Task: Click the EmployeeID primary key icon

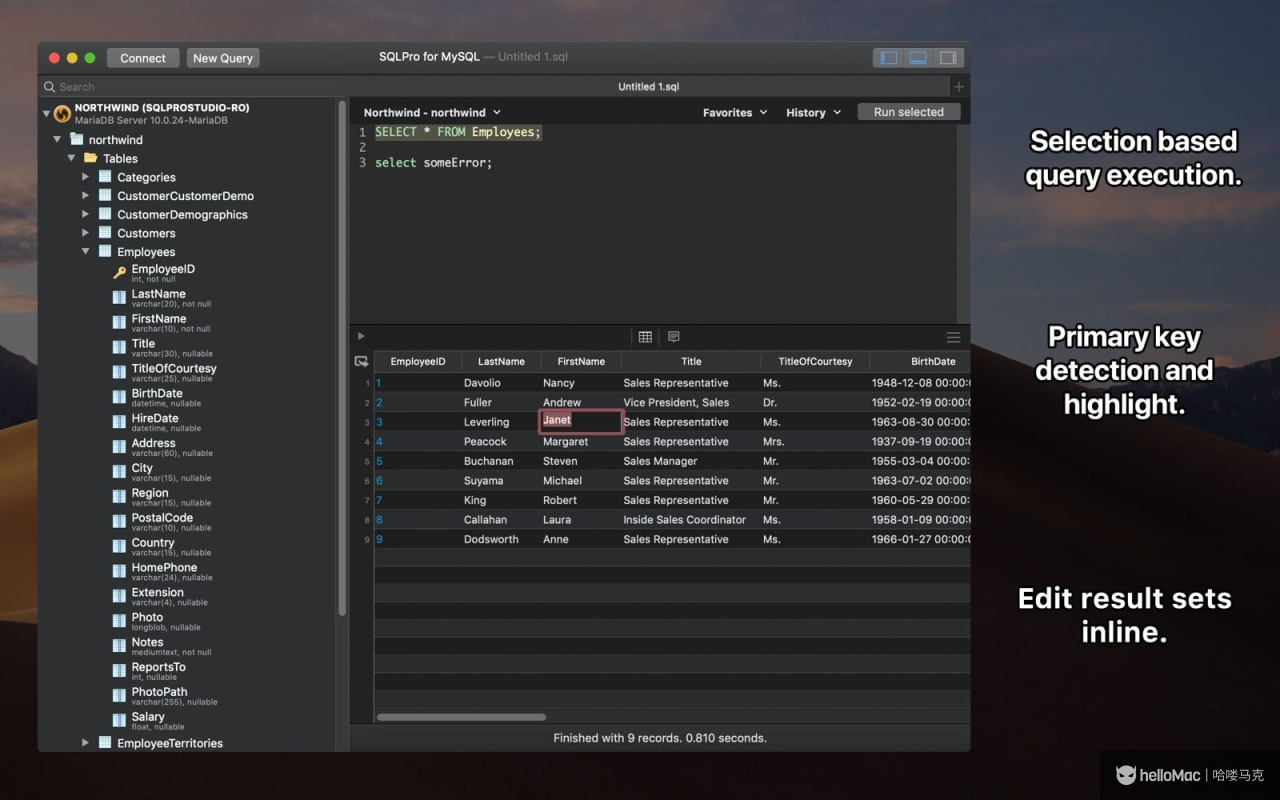Action: (119, 272)
